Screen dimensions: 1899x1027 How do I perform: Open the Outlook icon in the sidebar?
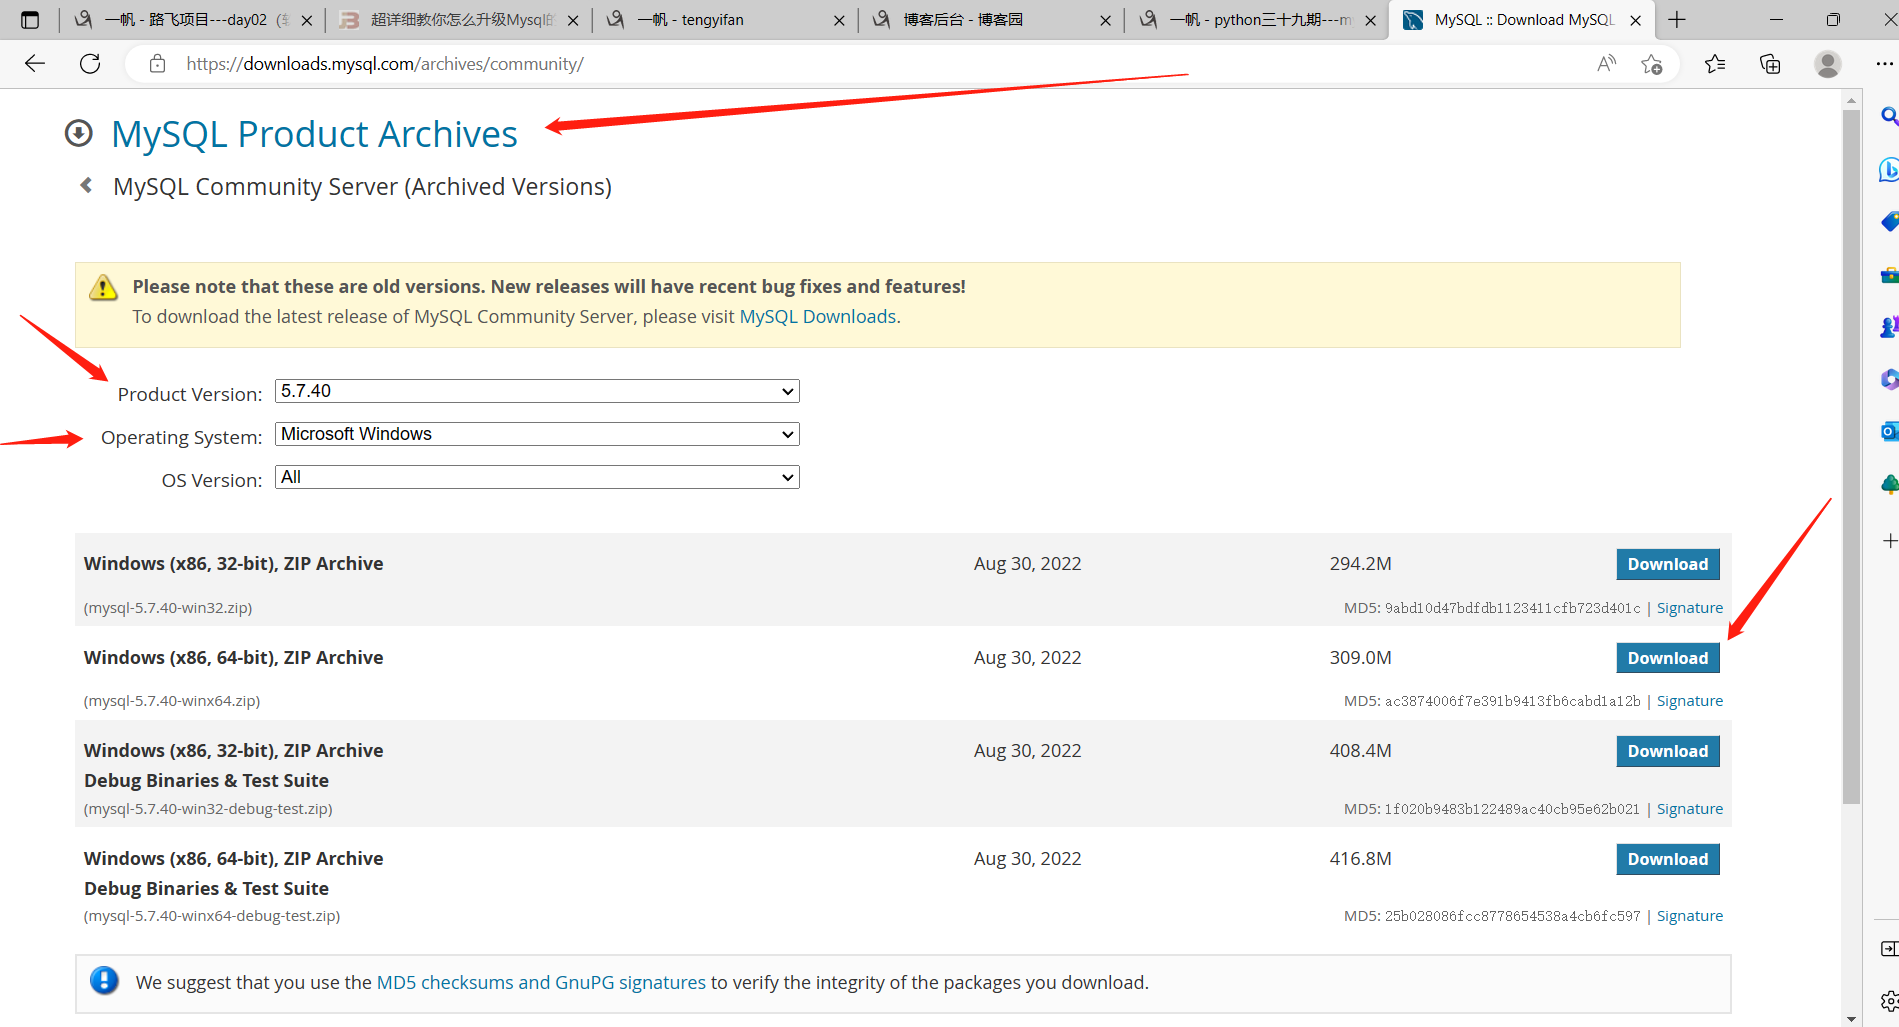coord(1889,431)
